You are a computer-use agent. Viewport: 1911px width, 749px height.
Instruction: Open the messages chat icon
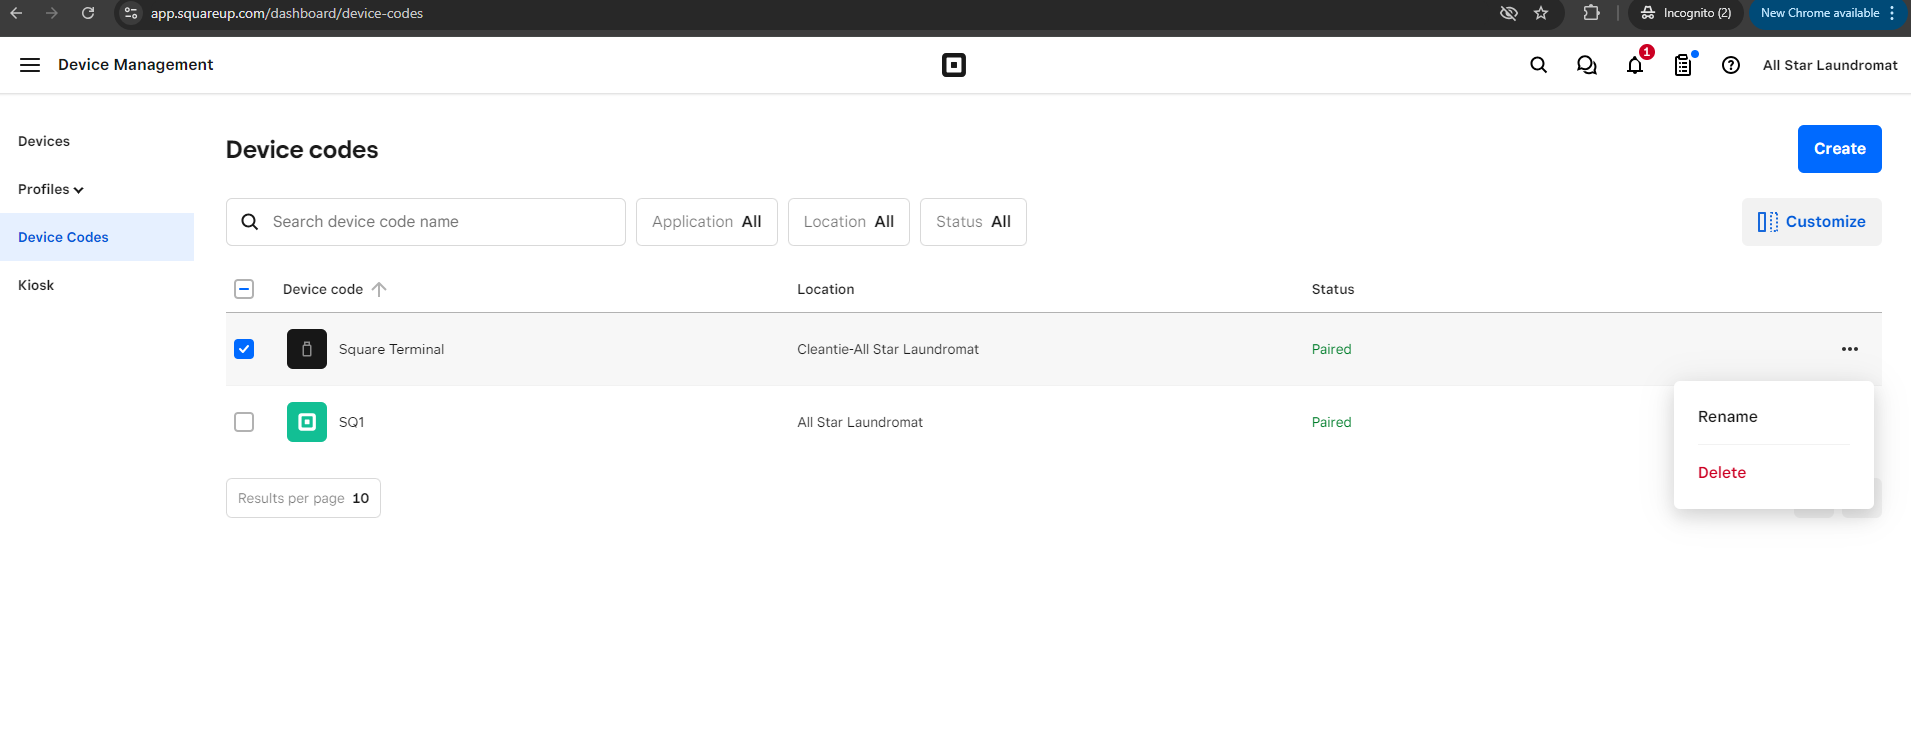point(1586,65)
